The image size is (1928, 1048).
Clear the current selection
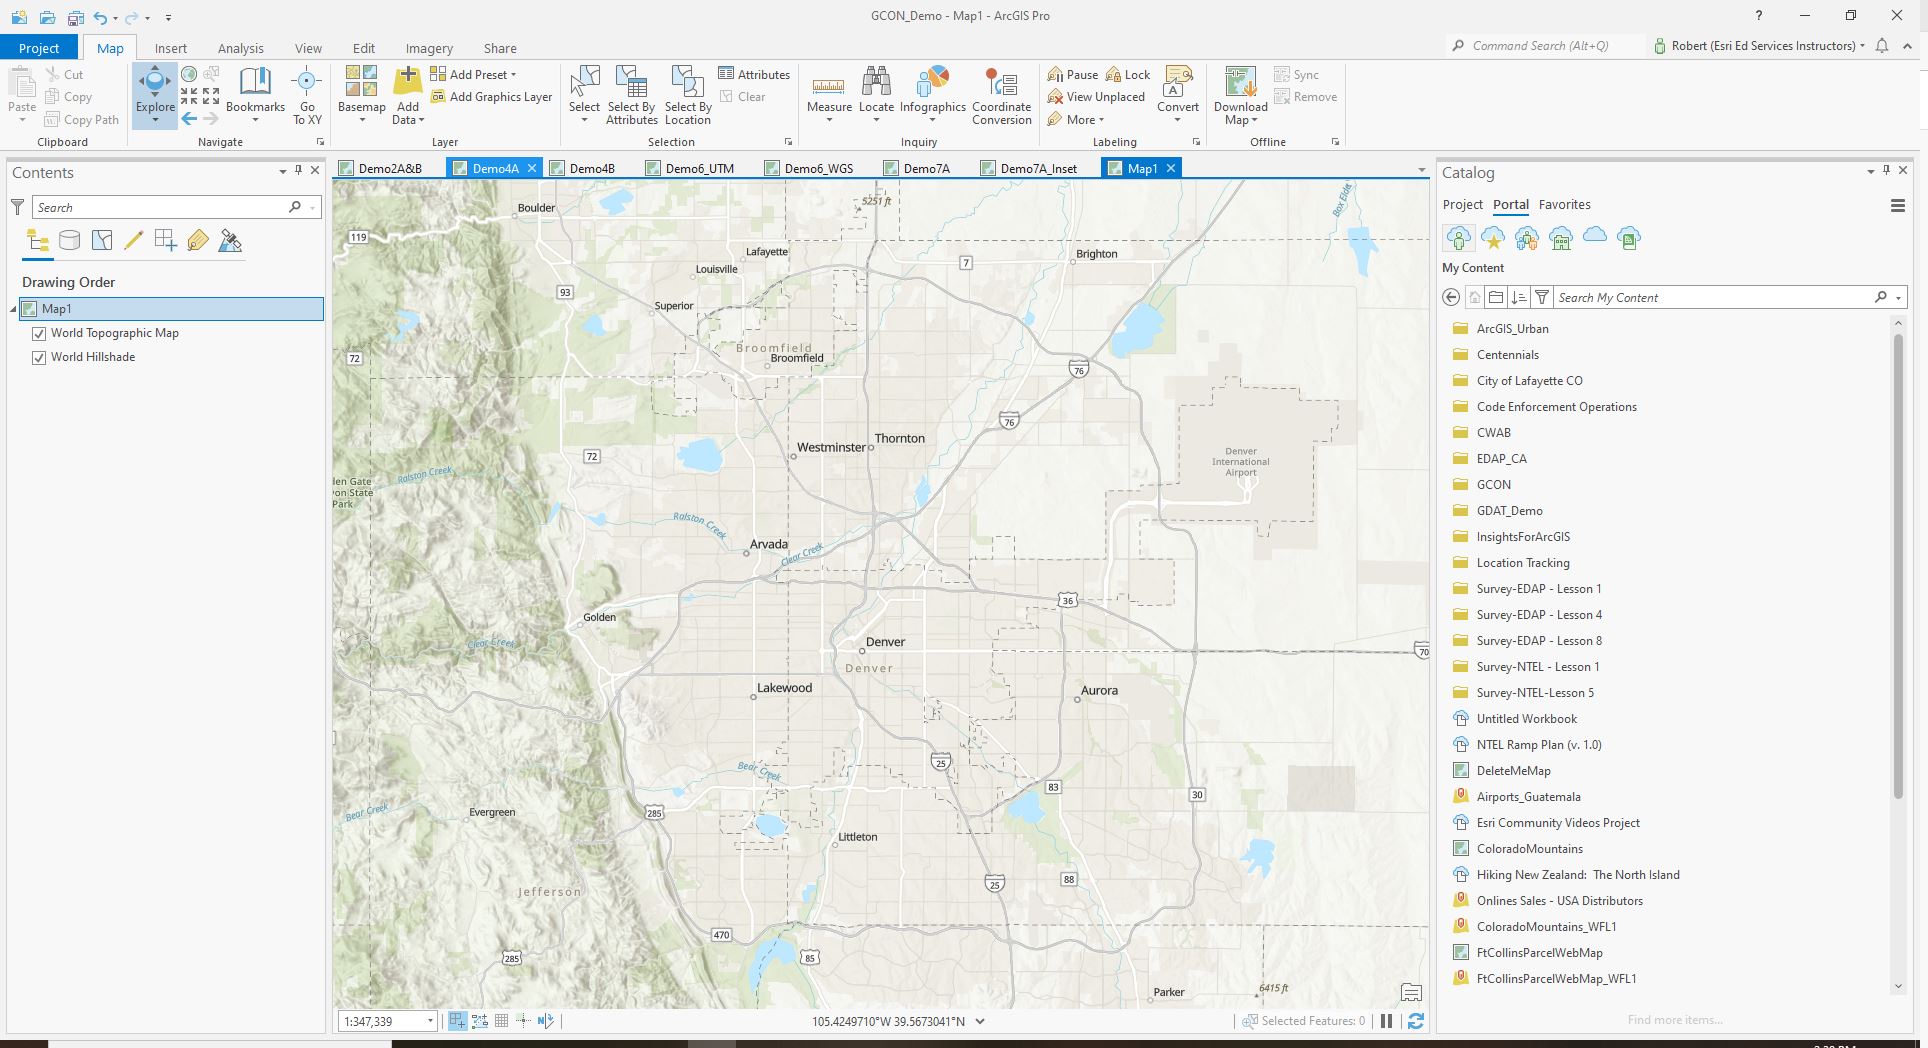point(745,97)
